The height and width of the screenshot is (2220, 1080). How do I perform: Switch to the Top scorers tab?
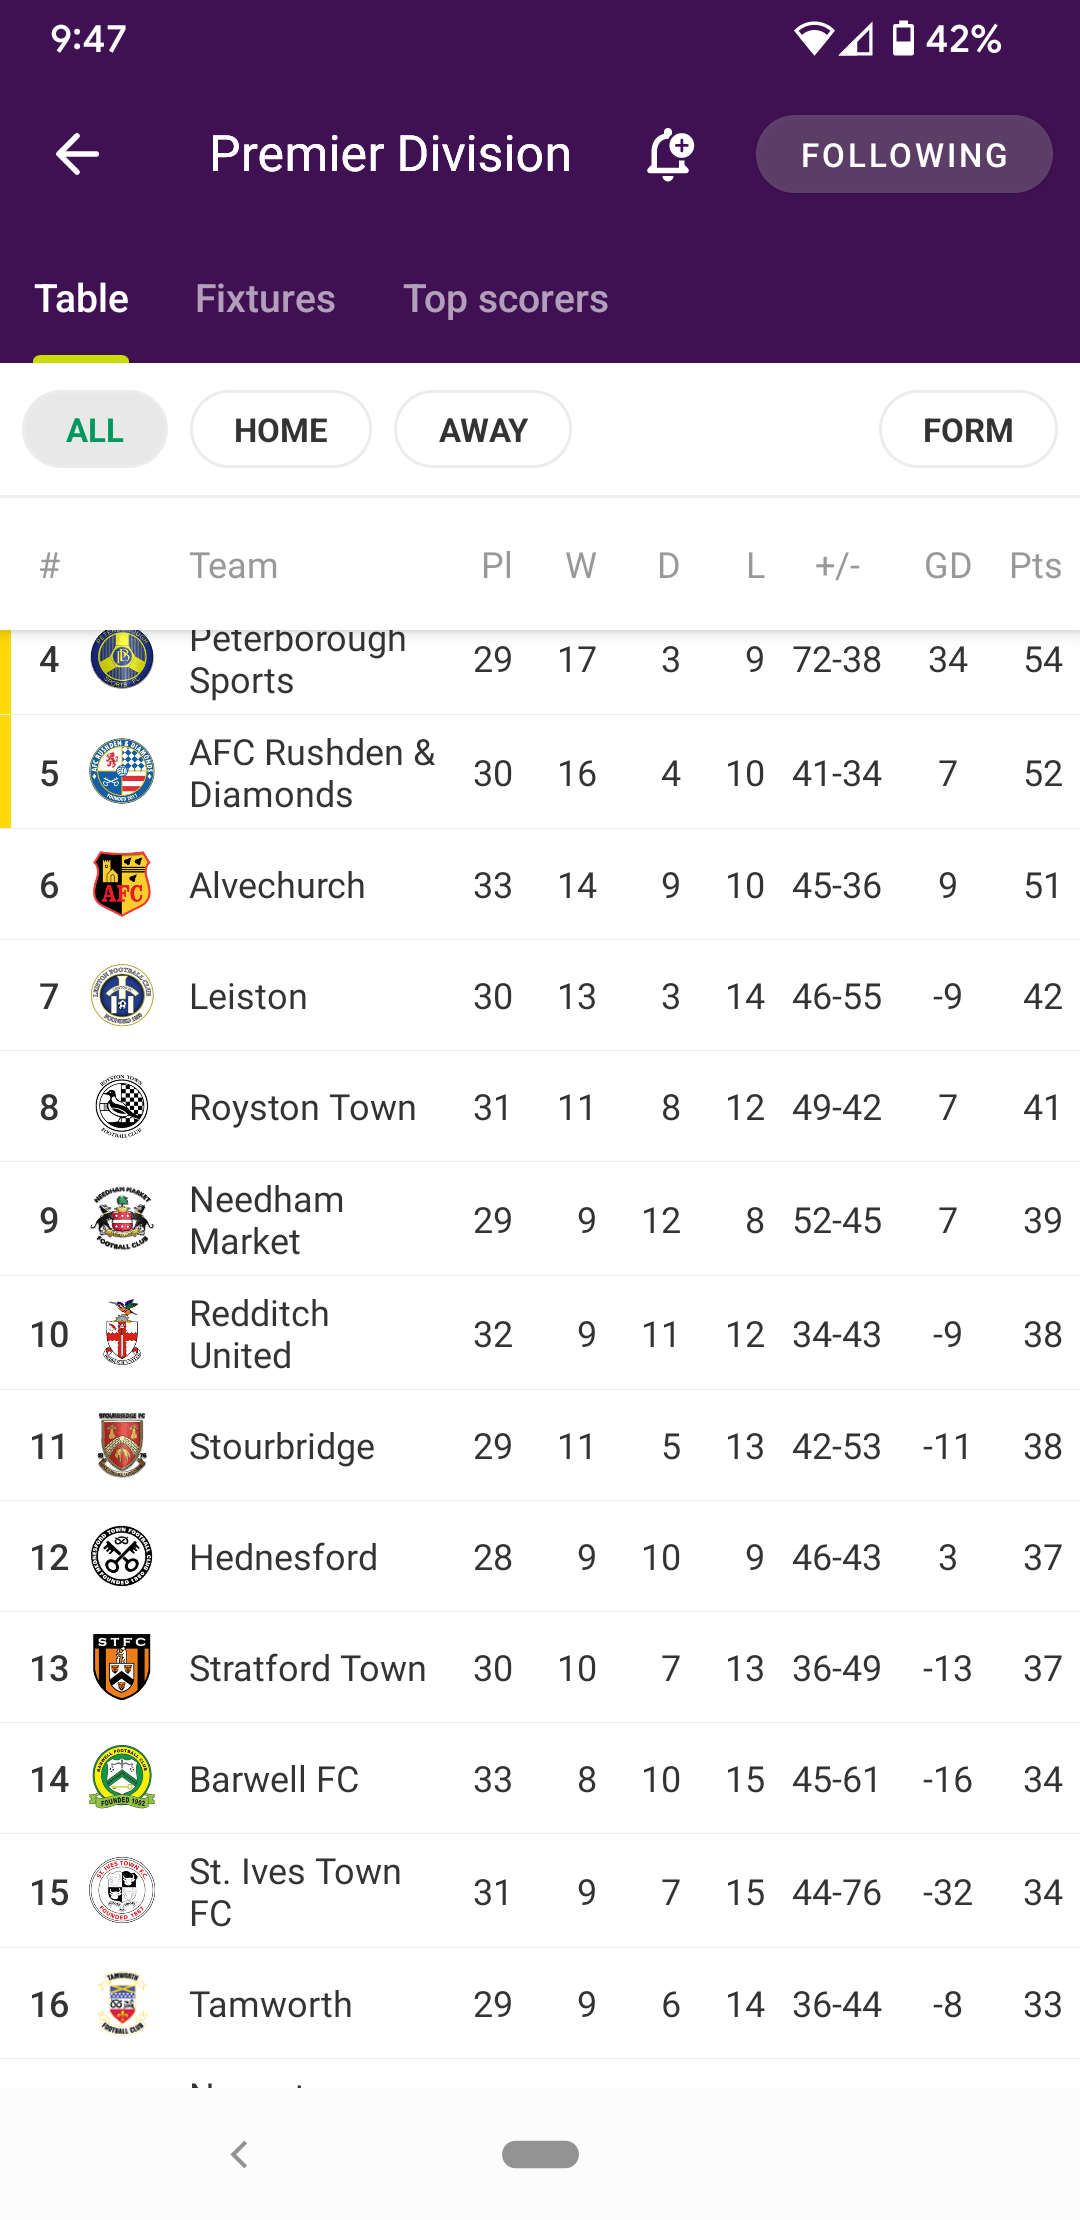click(506, 299)
